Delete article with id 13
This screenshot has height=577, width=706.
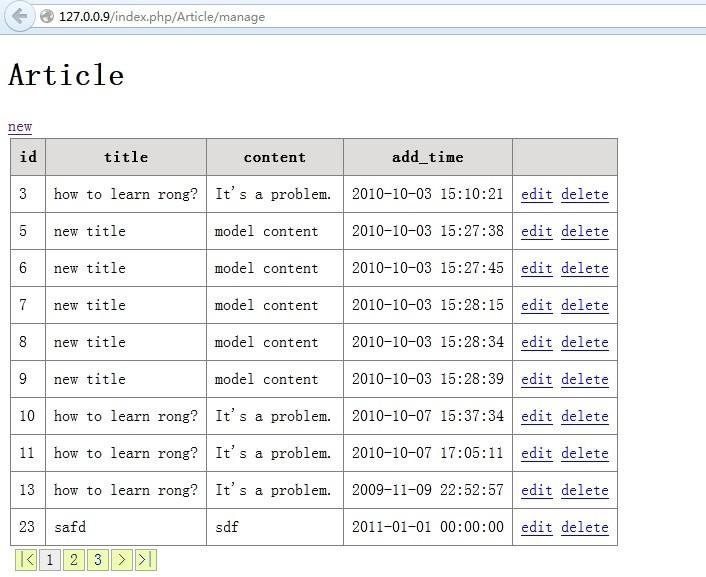[585, 490]
